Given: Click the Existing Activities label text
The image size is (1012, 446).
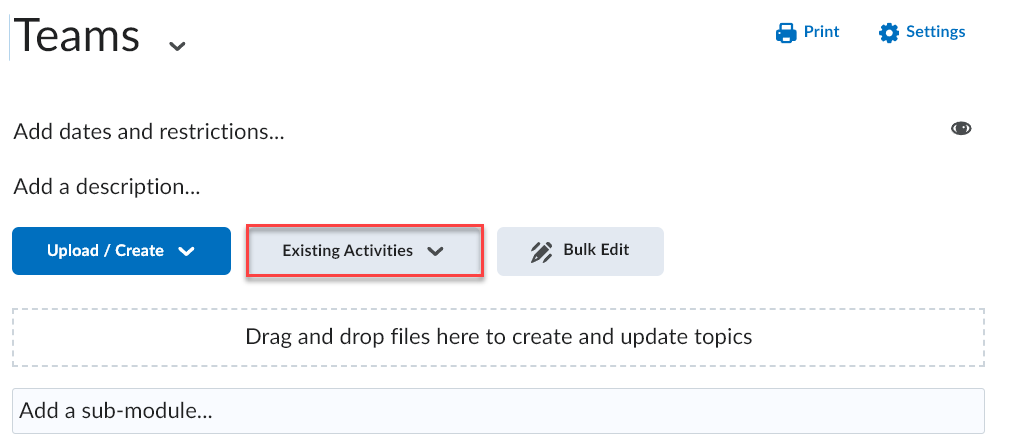Looking at the screenshot, I should pyautogui.click(x=347, y=251).
